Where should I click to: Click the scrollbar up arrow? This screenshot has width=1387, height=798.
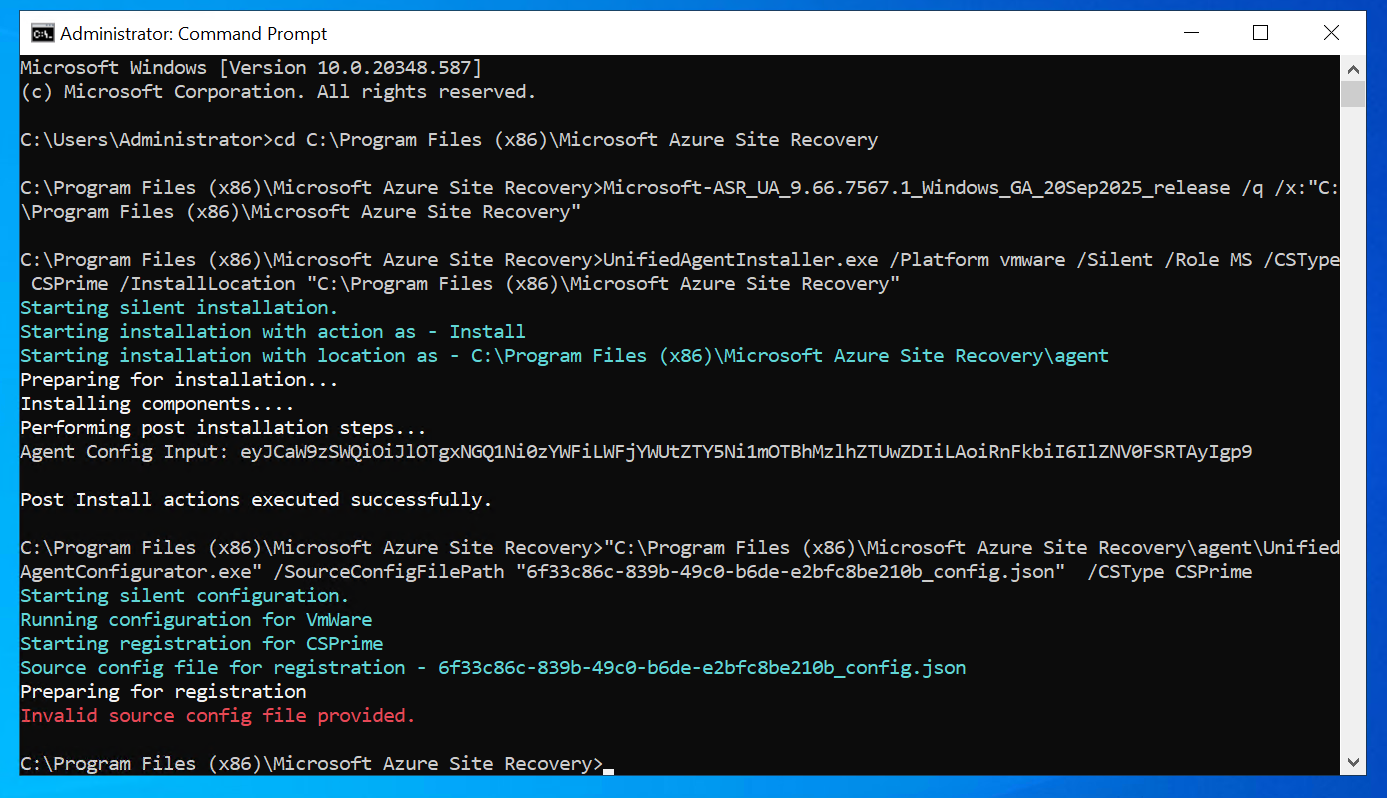tap(1353, 68)
